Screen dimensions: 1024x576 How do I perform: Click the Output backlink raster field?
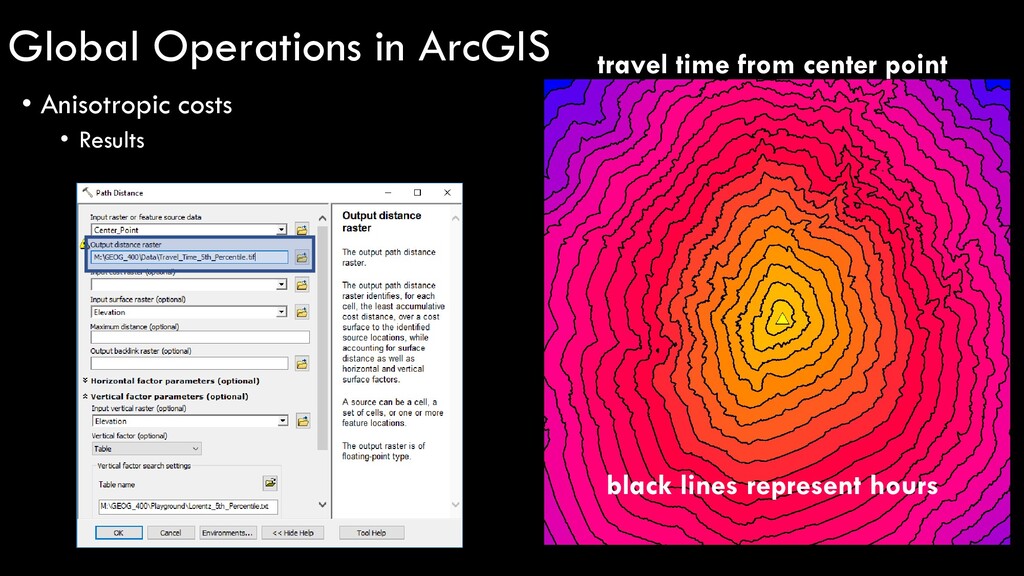coord(189,363)
